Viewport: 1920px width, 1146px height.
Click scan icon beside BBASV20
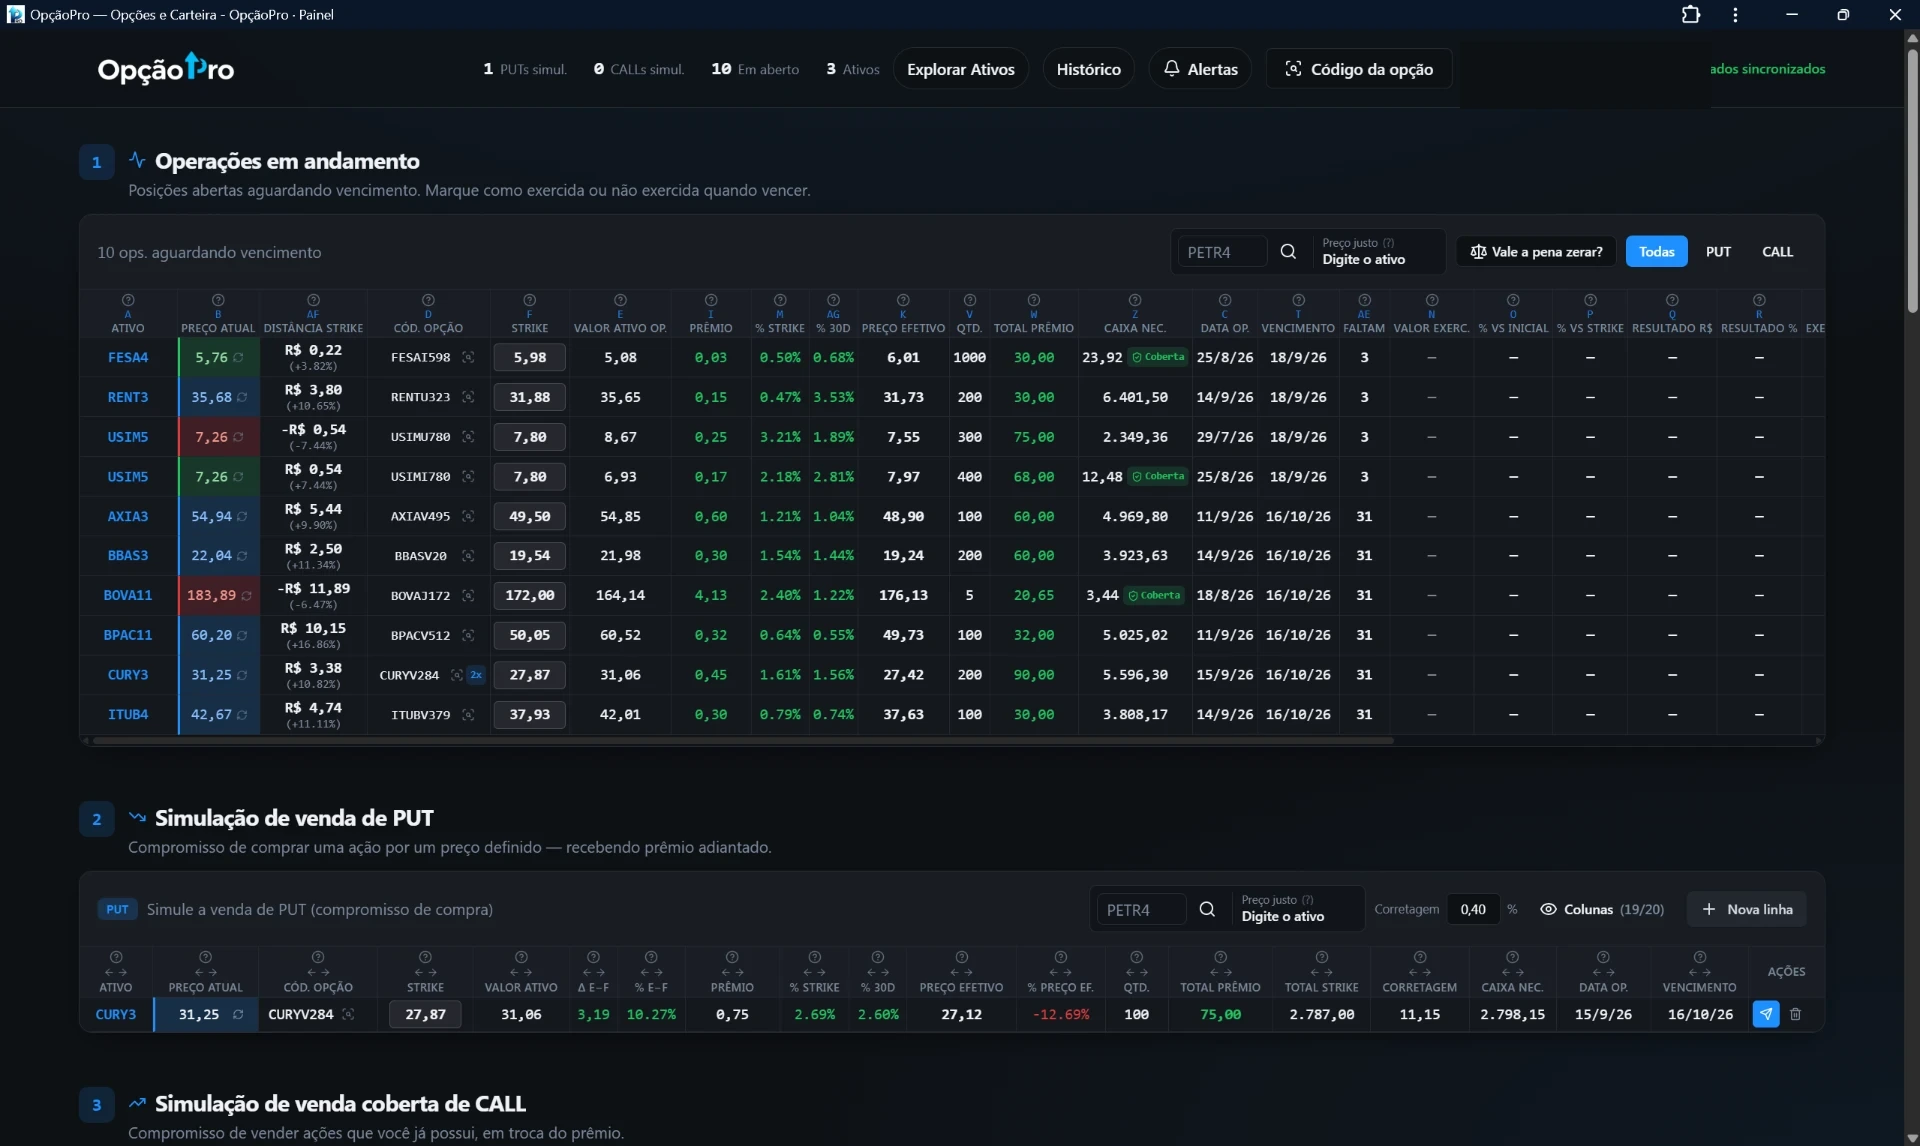click(468, 556)
